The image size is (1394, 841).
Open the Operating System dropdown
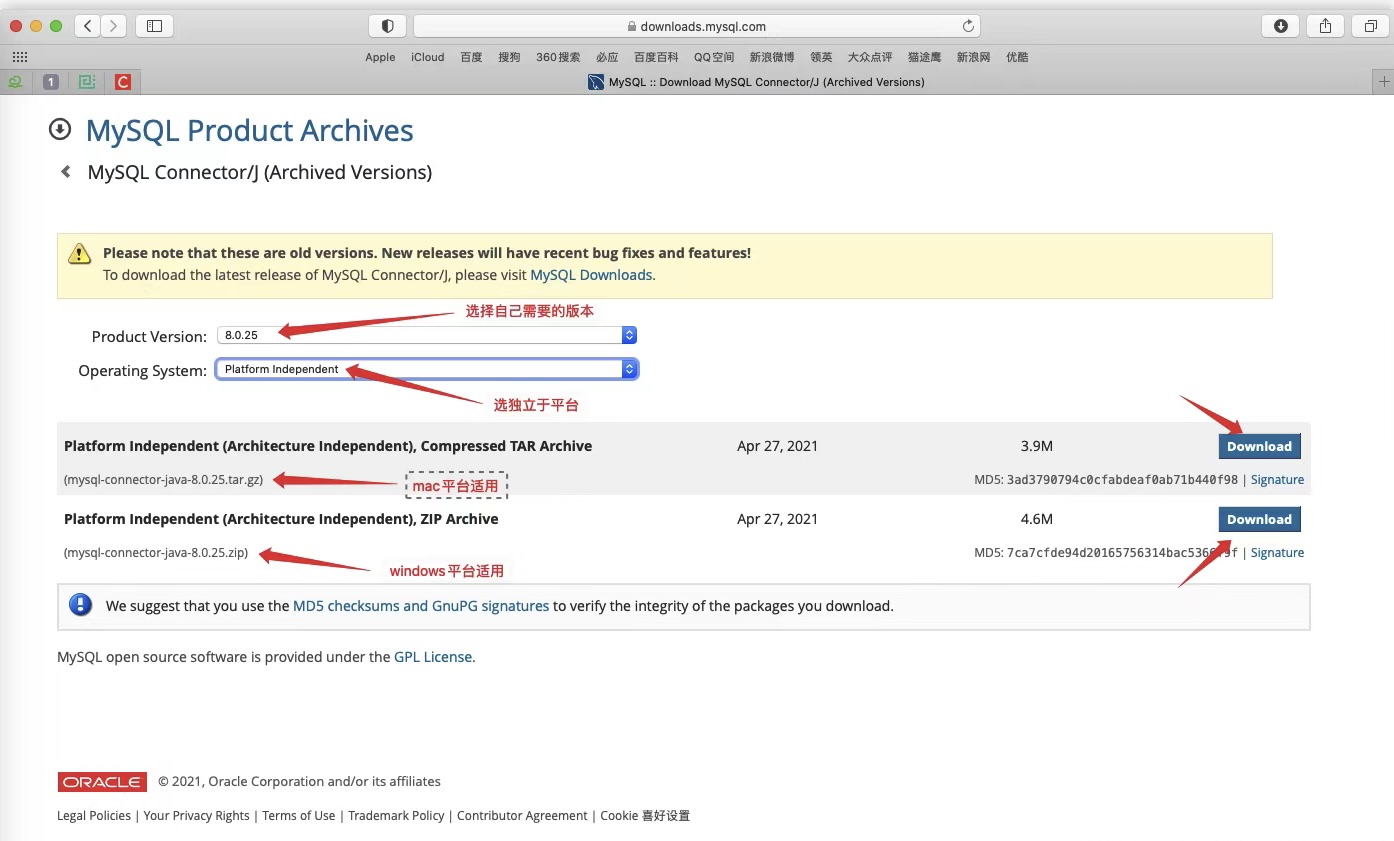427,369
